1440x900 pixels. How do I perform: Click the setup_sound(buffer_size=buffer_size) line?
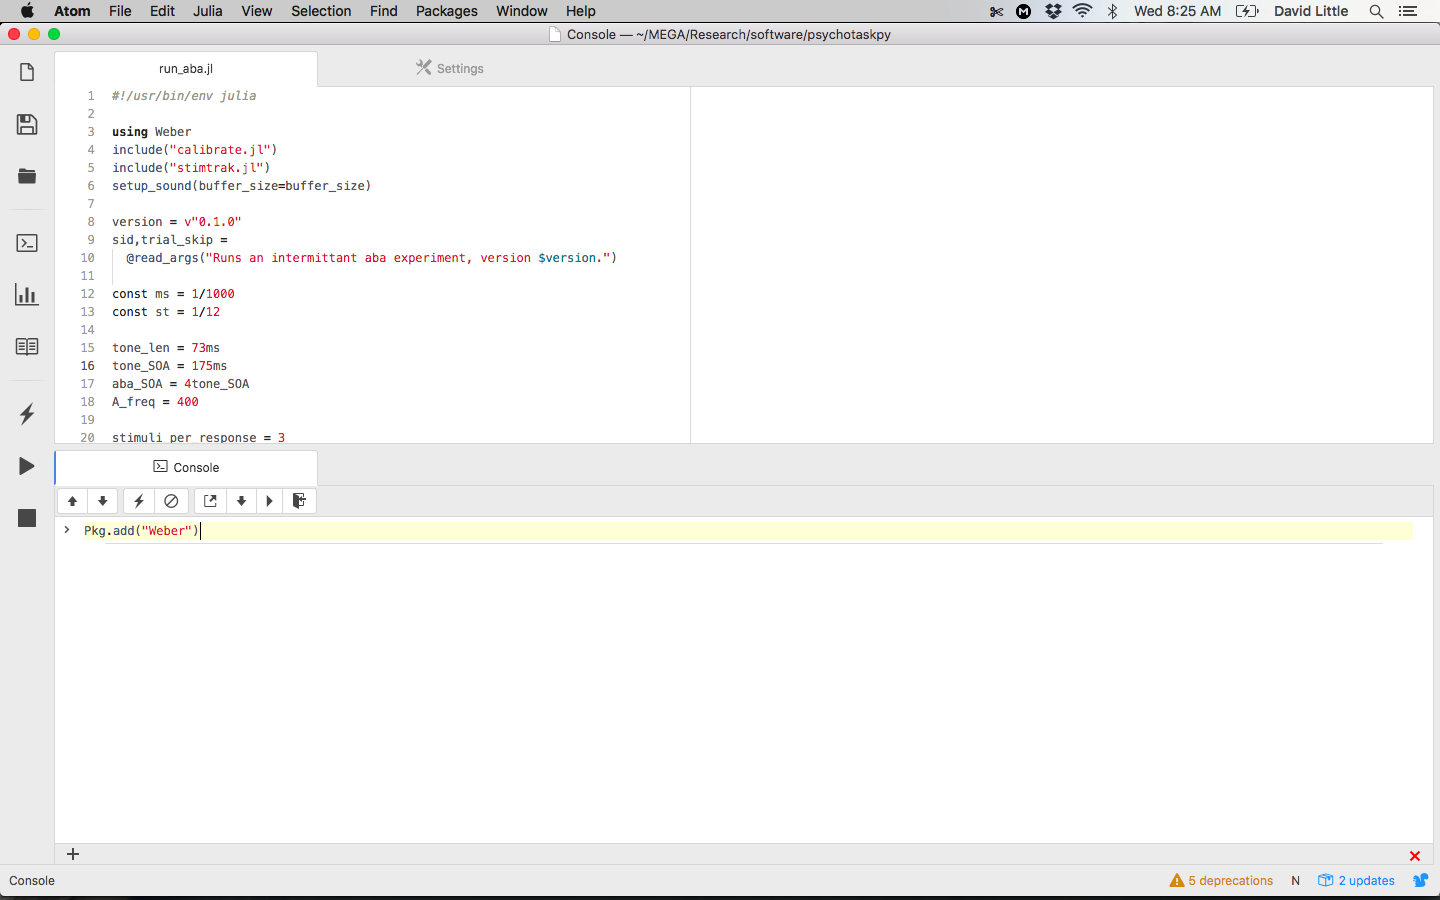(241, 186)
